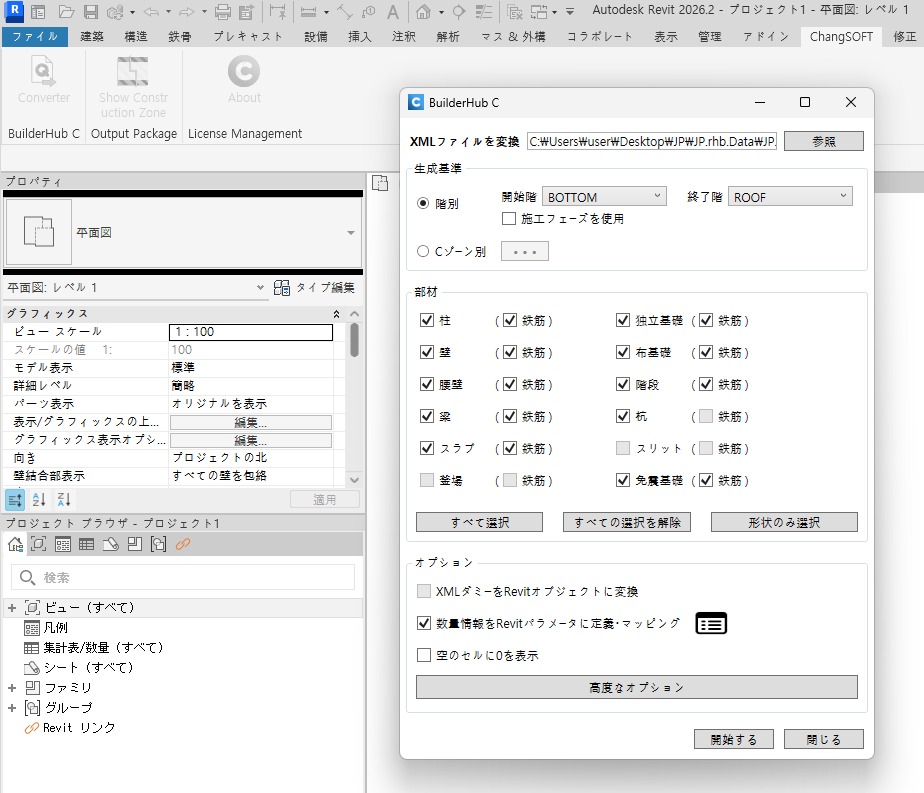
Task: Click the Type Edit icon in Properties
Action: [x=282, y=288]
